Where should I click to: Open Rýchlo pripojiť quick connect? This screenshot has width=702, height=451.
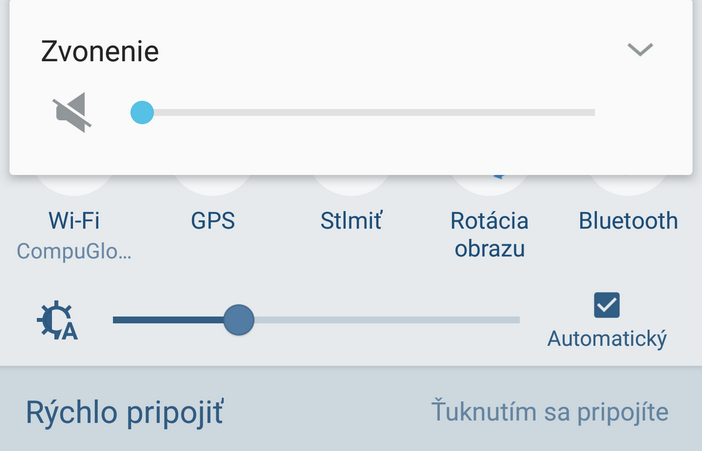[x=124, y=412]
